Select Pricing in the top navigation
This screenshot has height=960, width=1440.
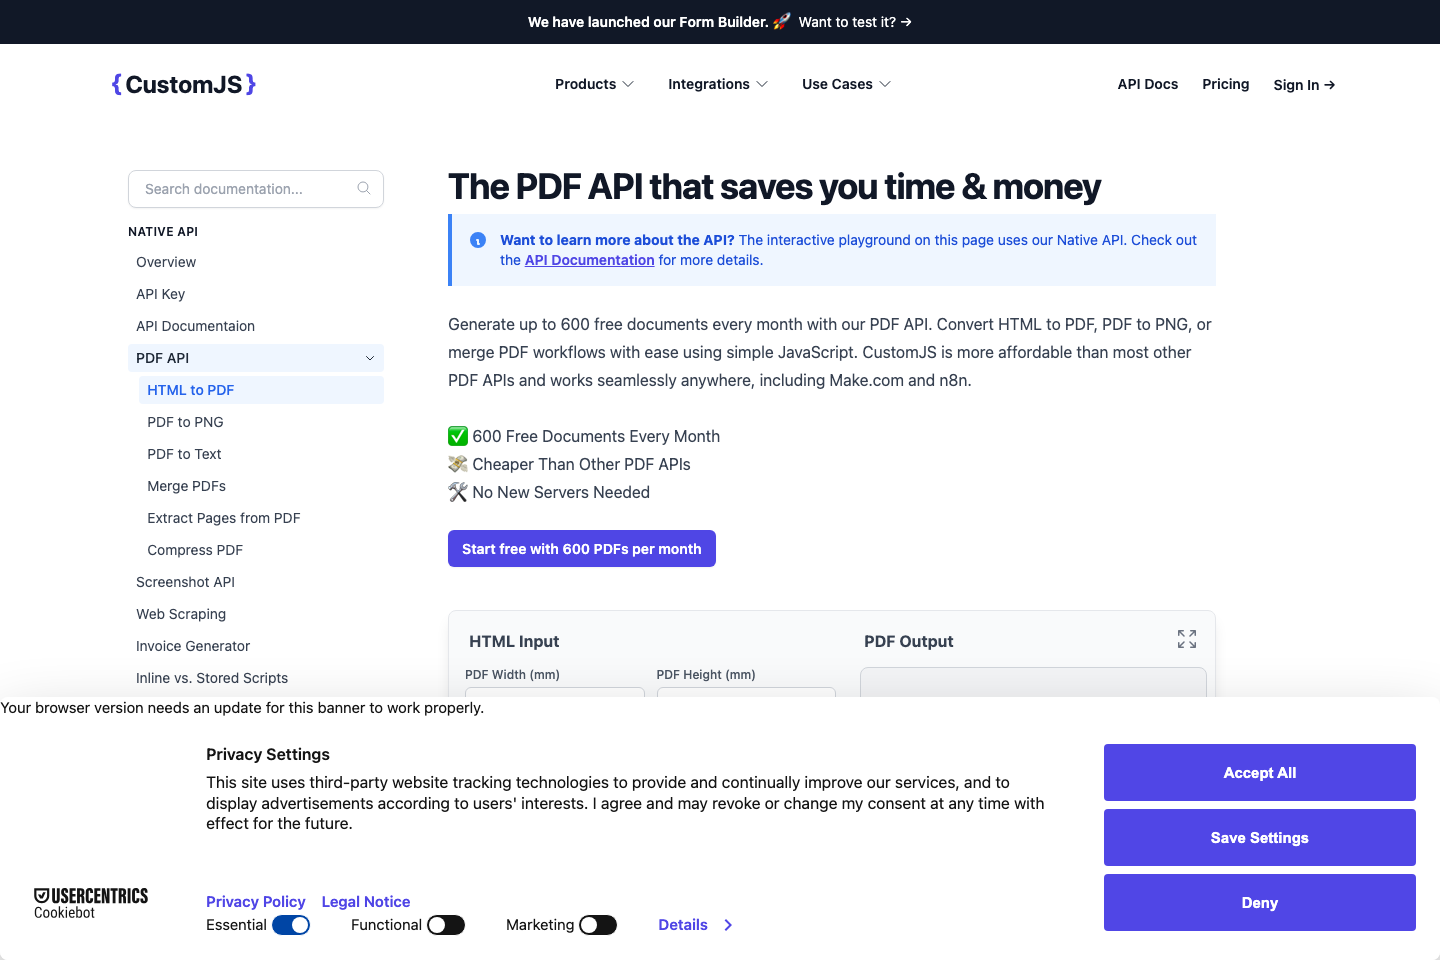(x=1226, y=84)
